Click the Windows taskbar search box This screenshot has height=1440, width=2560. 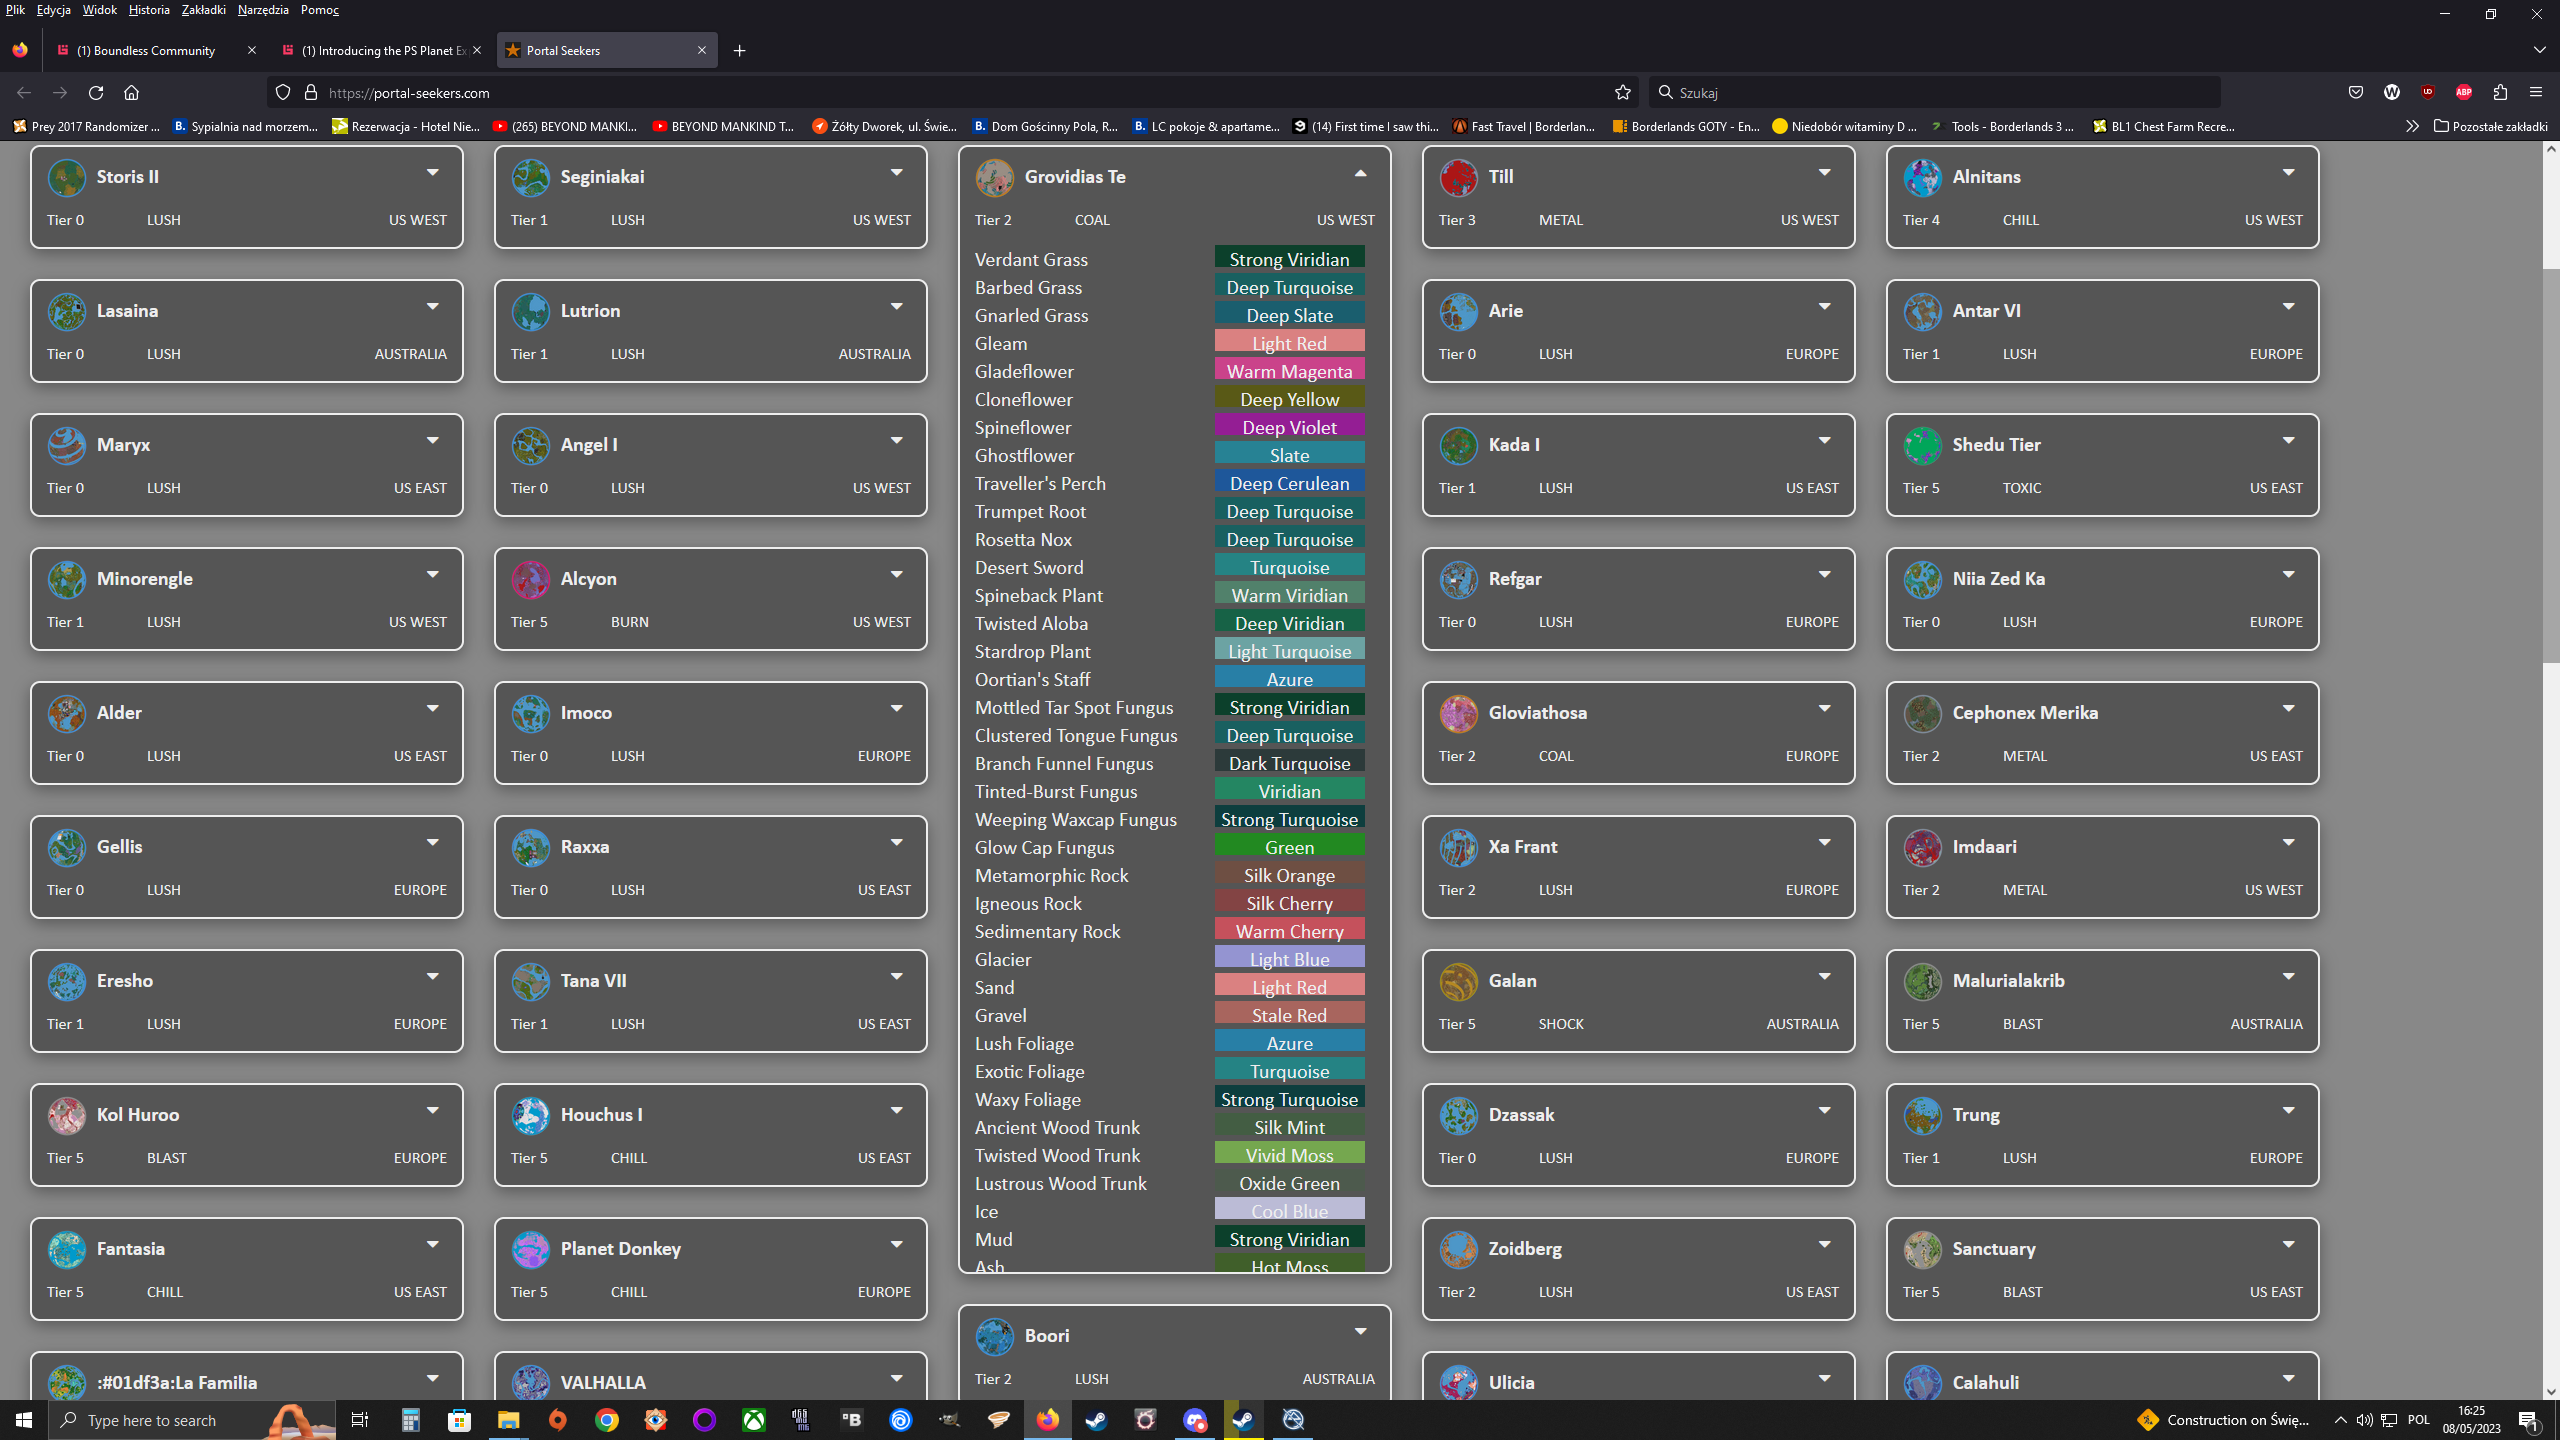(x=192, y=1420)
